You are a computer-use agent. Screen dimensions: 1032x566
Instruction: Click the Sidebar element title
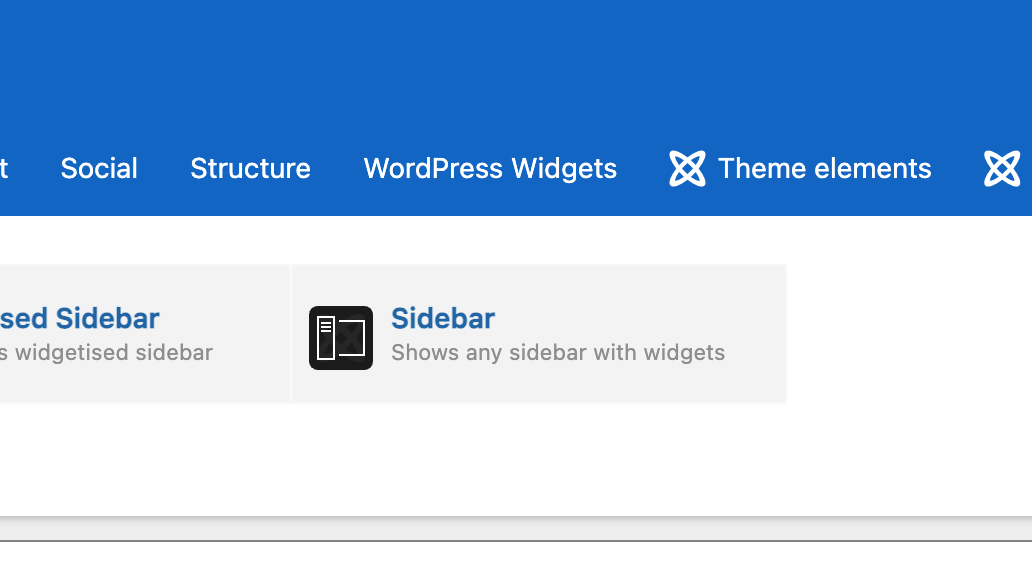443,318
